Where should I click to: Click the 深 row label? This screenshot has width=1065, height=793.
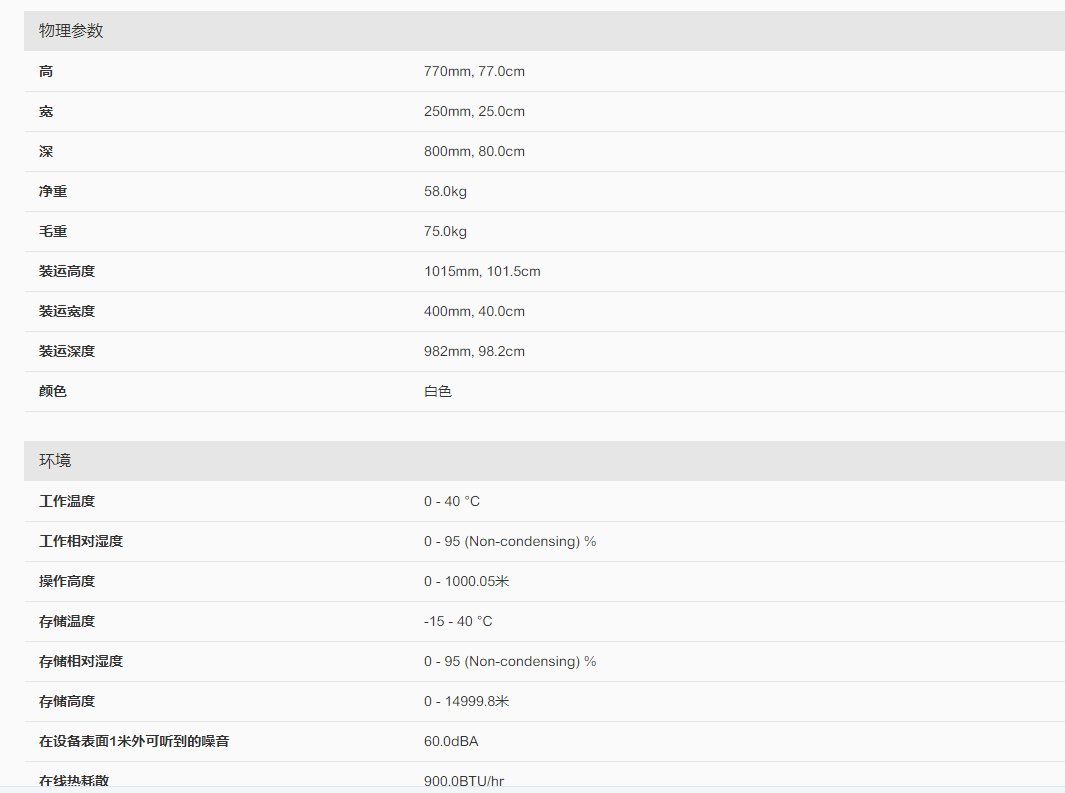[46, 151]
